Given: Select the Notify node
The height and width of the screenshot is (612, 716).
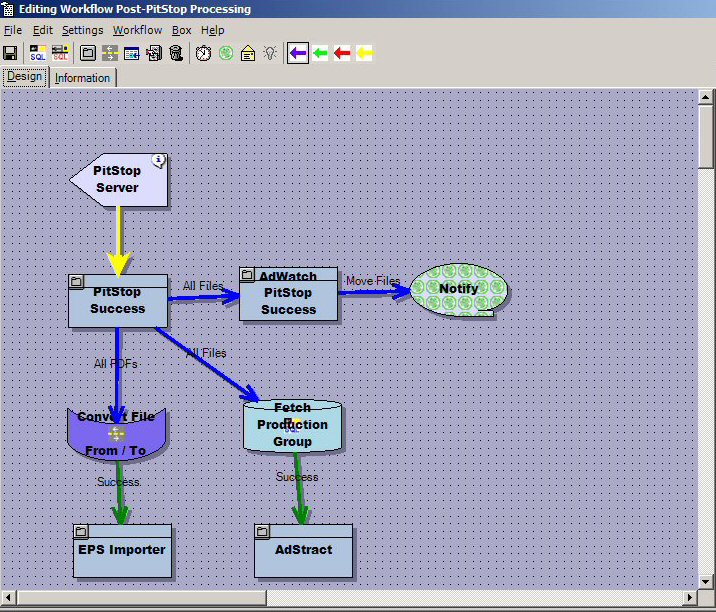Looking at the screenshot, I should (x=458, y=289).
